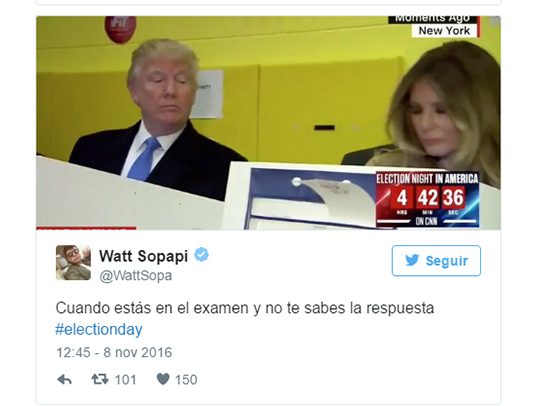This screenshot has height=406, width=540.
Task: Click the reply arrow icon
Action: (64, 379)
